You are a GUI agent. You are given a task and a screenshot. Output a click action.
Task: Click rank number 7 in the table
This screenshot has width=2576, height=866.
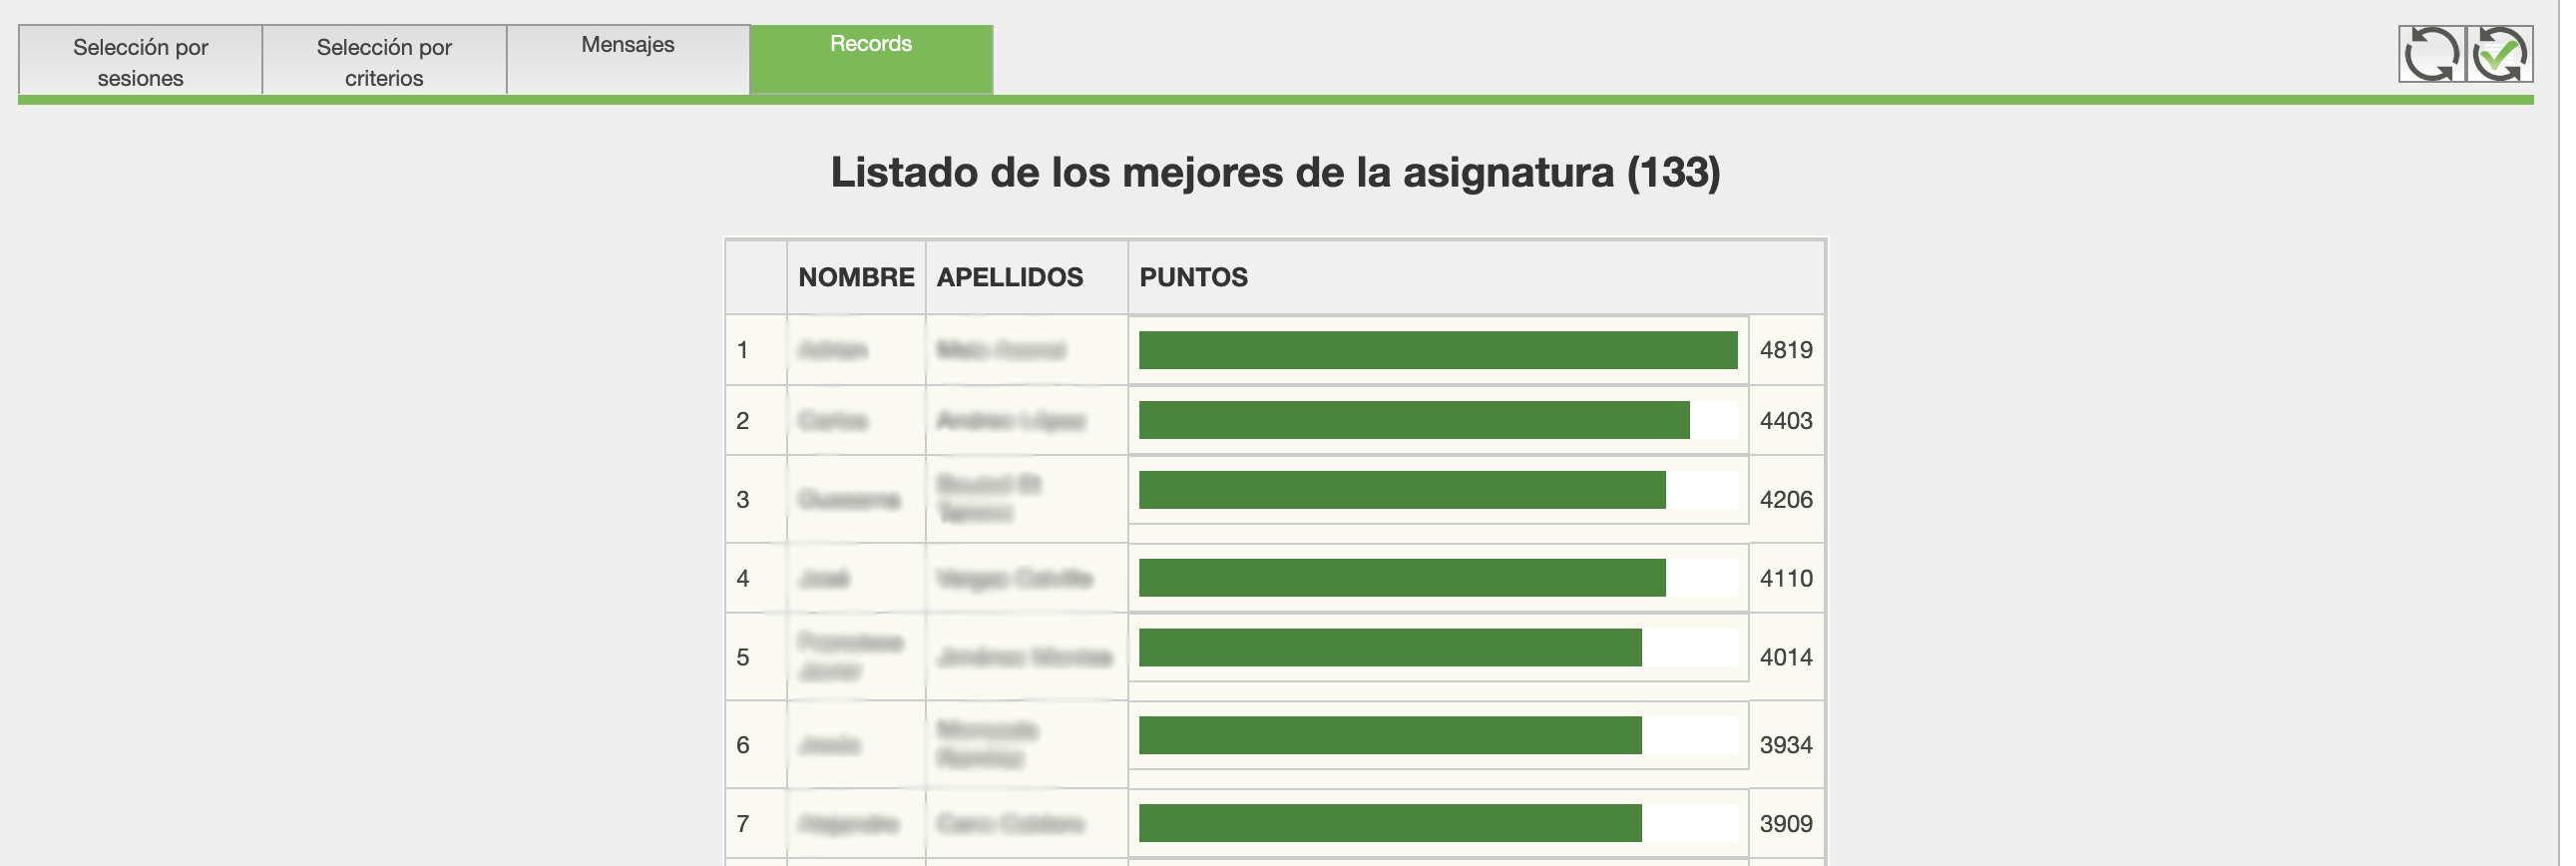point(743,824)
